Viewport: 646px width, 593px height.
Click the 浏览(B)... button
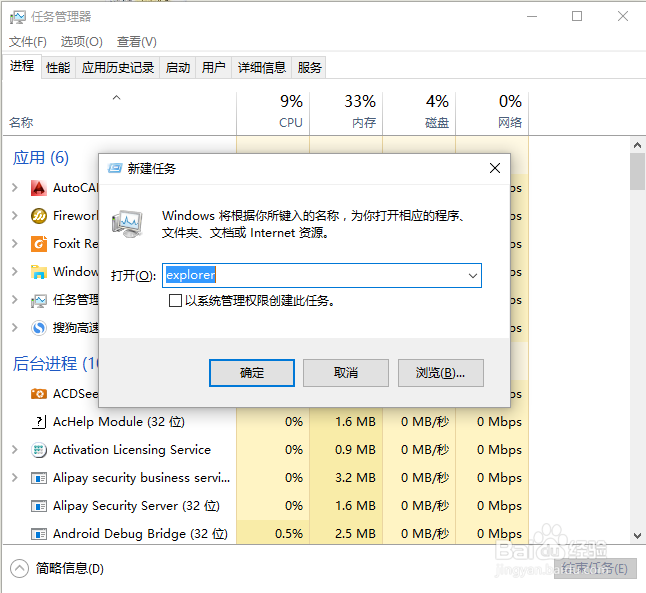[440, 373]
